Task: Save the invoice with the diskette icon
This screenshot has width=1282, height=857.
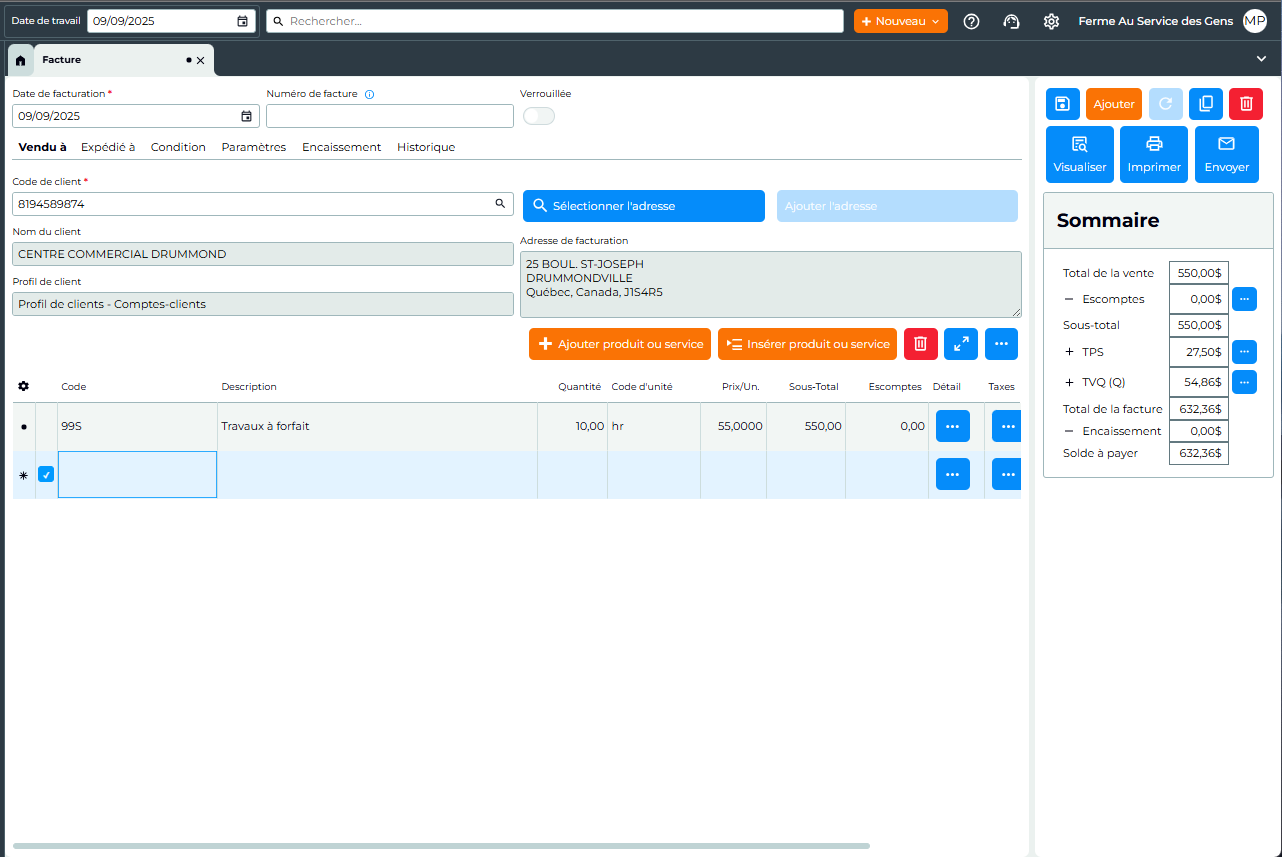Action: [x=1062, y=104]
